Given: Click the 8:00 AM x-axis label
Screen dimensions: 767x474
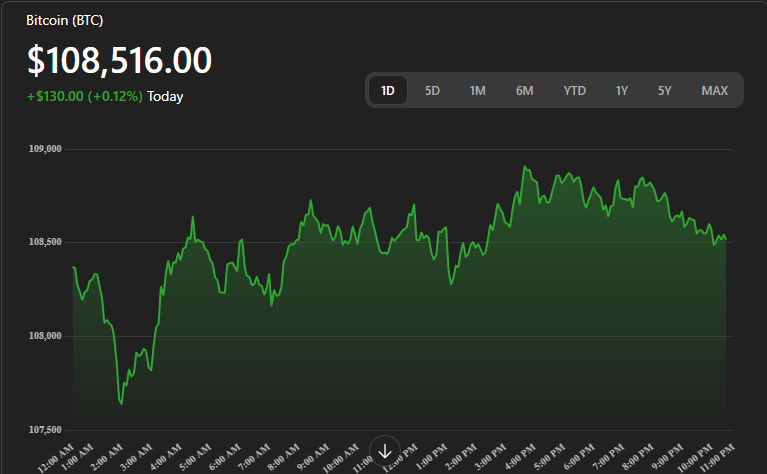Looking at the screenshot, I should coord(284,457).
